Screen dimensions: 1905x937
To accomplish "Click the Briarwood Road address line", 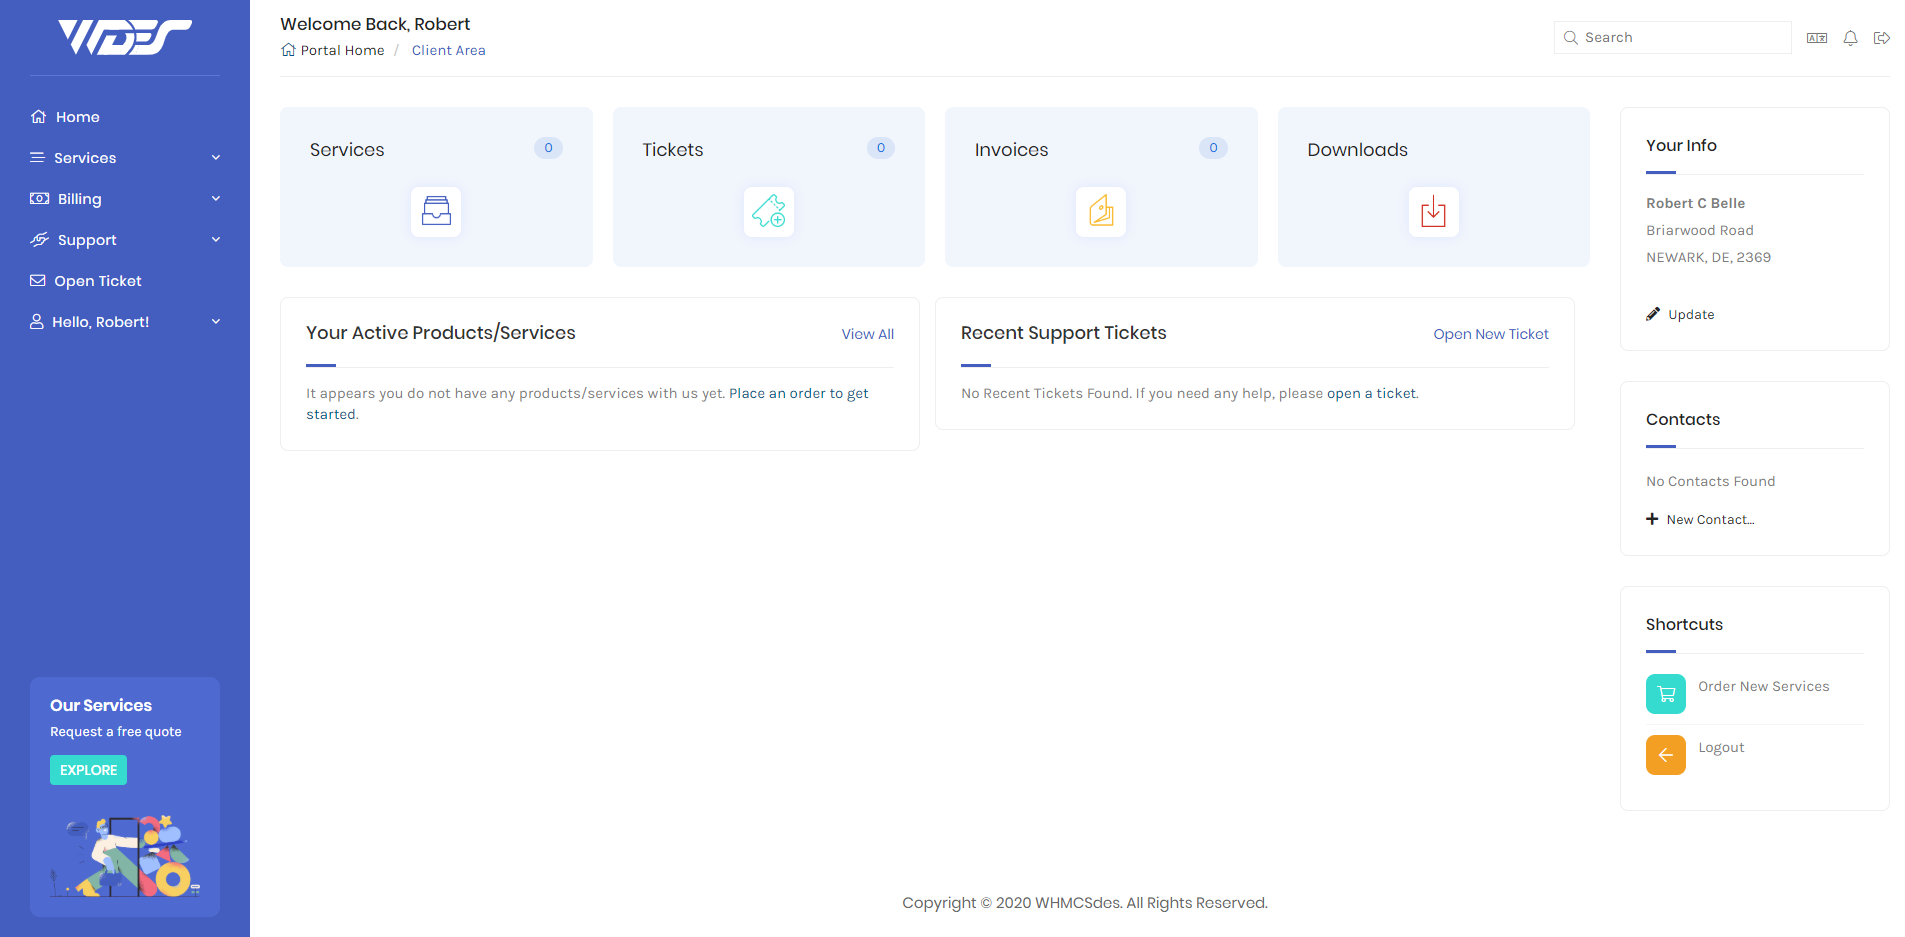I will 1700,230.
